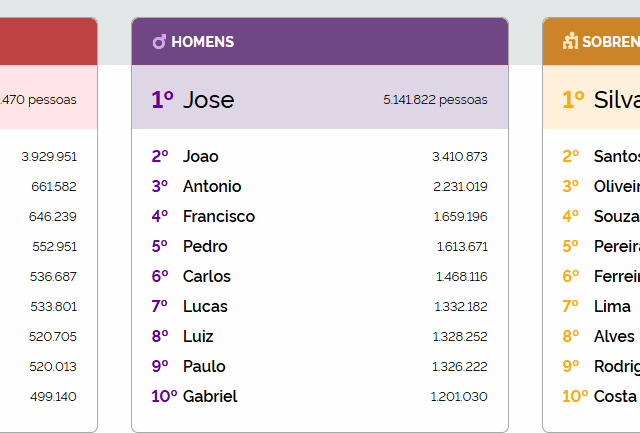
Task: Select the surname Costa
Action: [x=615, y=396]
